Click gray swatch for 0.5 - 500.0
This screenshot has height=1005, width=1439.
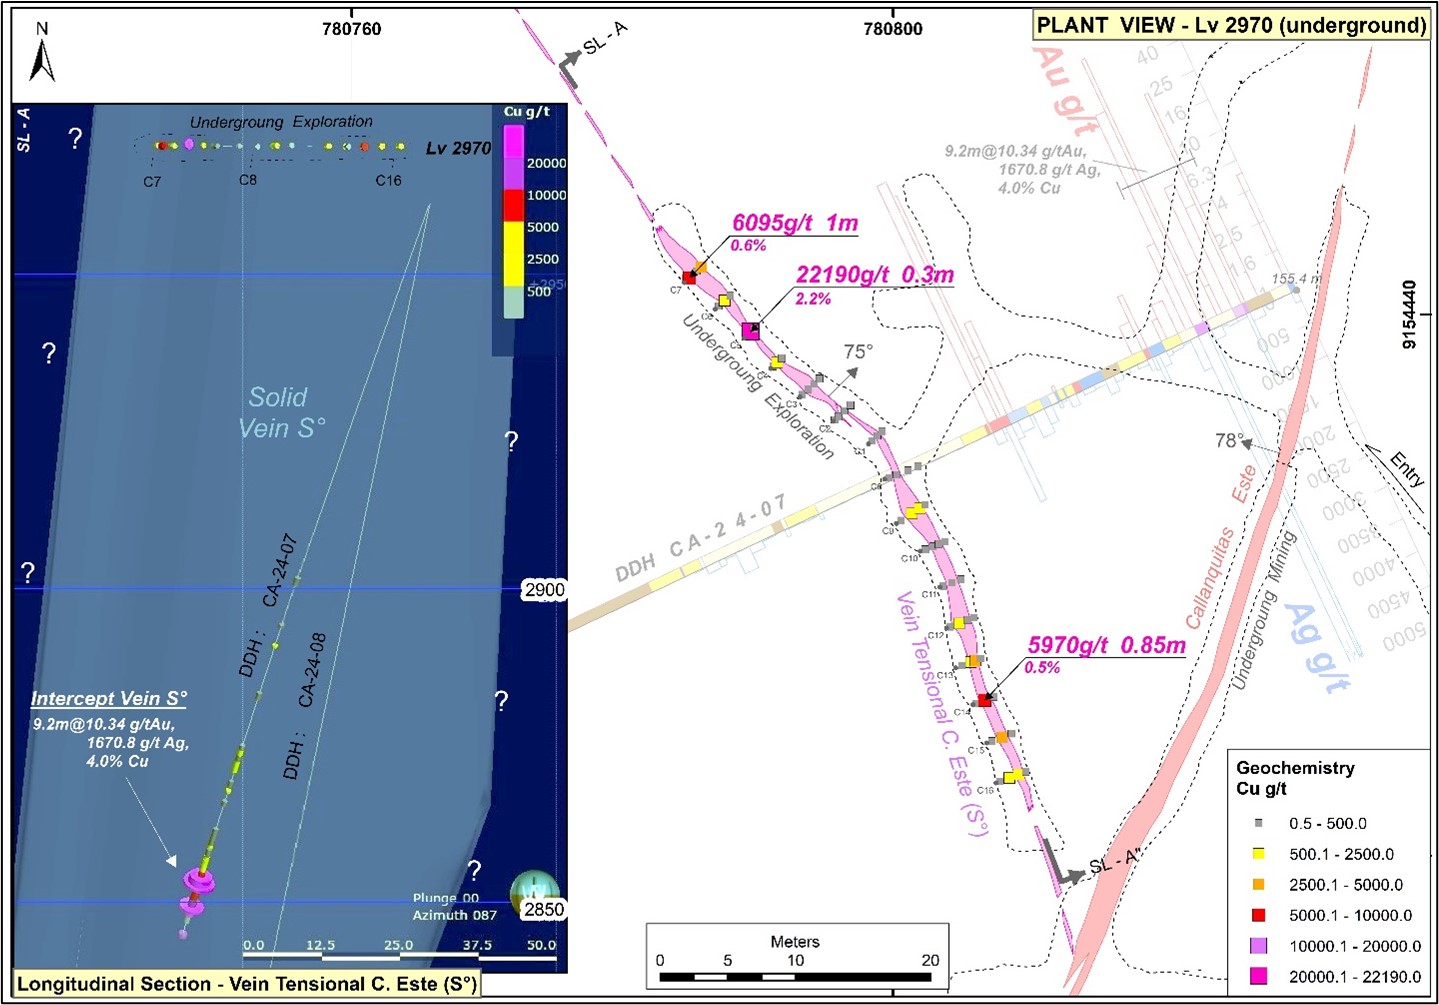[x=1258, y=823]
